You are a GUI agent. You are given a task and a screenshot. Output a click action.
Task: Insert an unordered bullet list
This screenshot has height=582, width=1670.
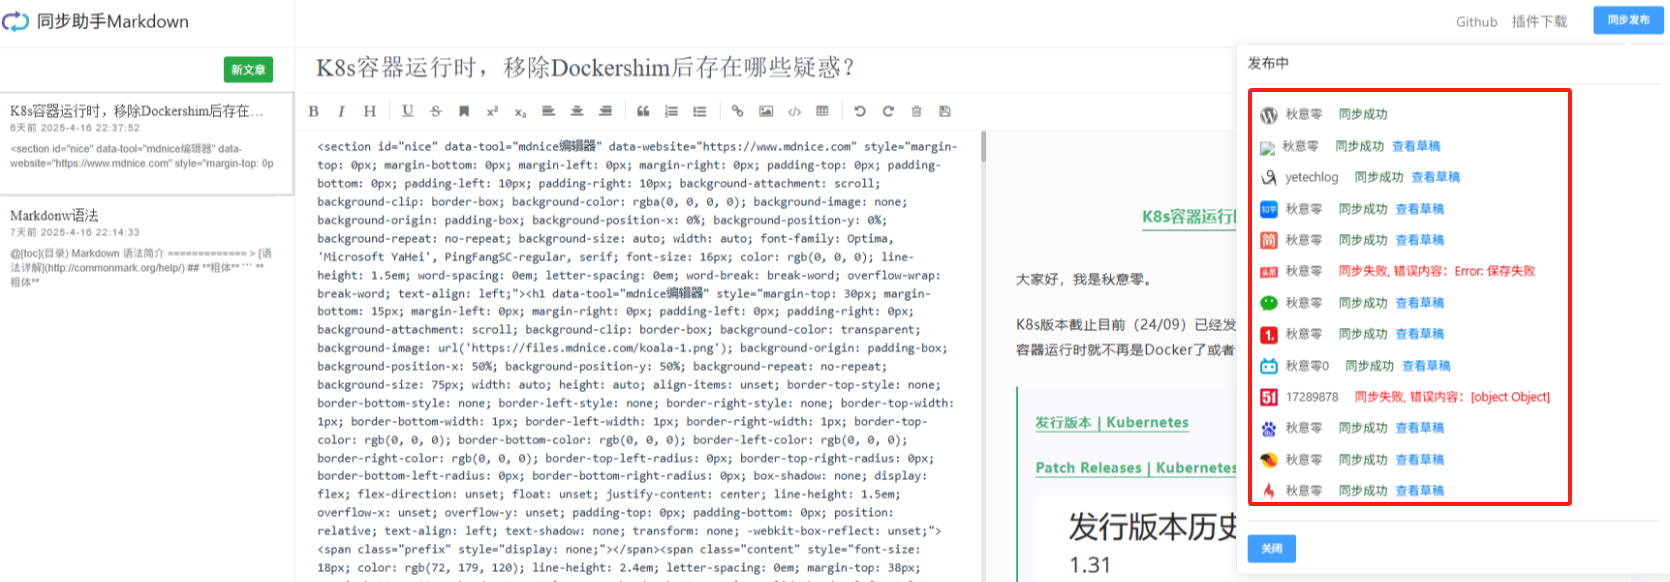click(x=699, y=111)
